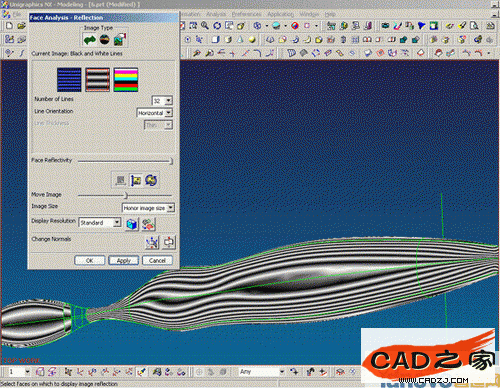Viewport: 500px width, 388px height.
Task: Select the colored lines stripe pattern
Action: coord(126,80)
